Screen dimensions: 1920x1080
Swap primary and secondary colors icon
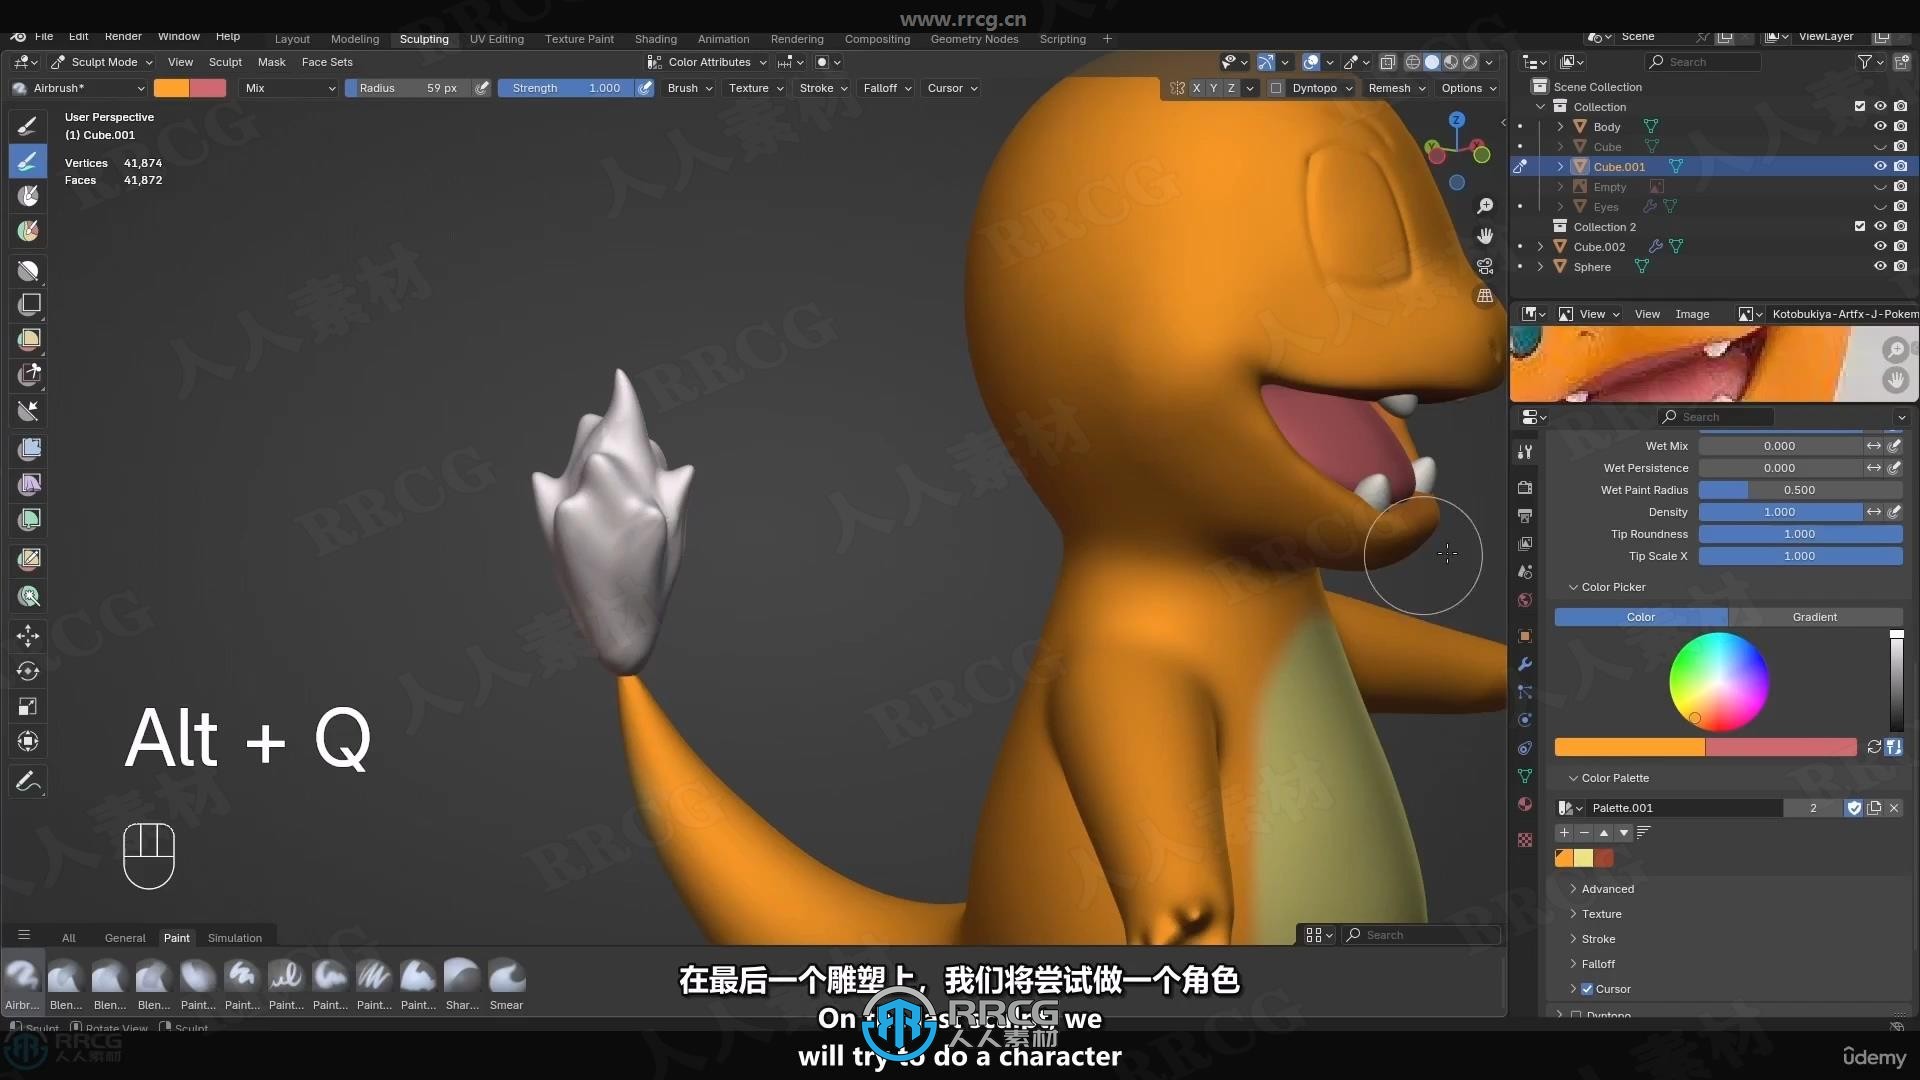[x=1874, y=747]
